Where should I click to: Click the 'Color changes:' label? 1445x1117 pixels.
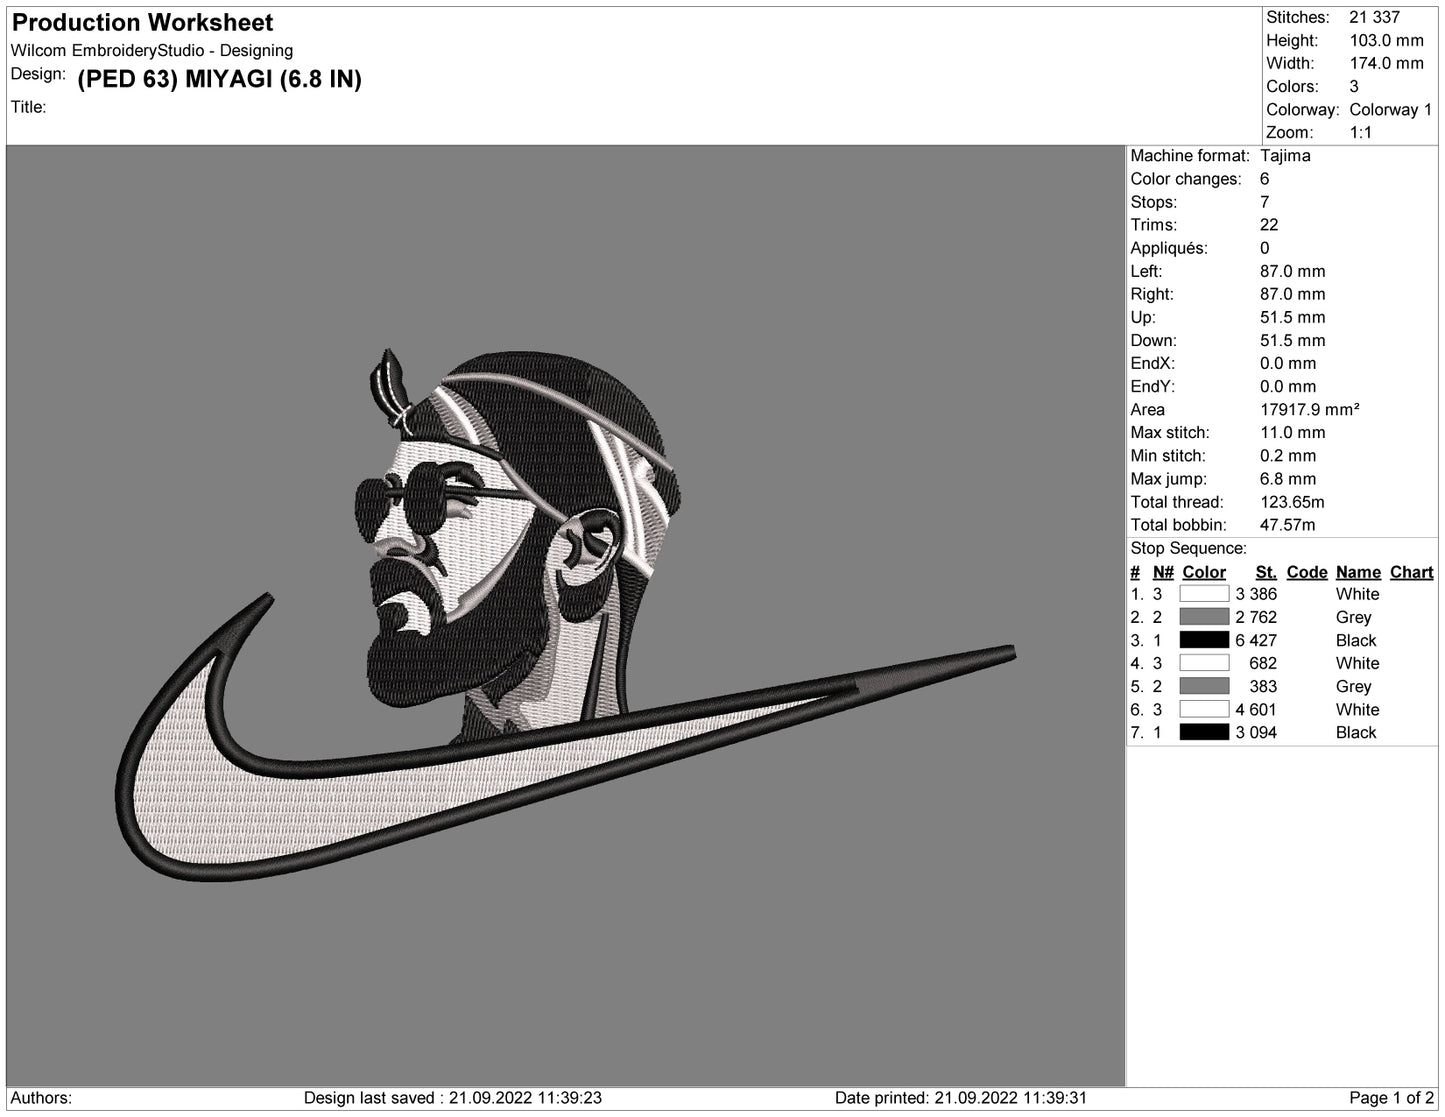pos(1186,179)
